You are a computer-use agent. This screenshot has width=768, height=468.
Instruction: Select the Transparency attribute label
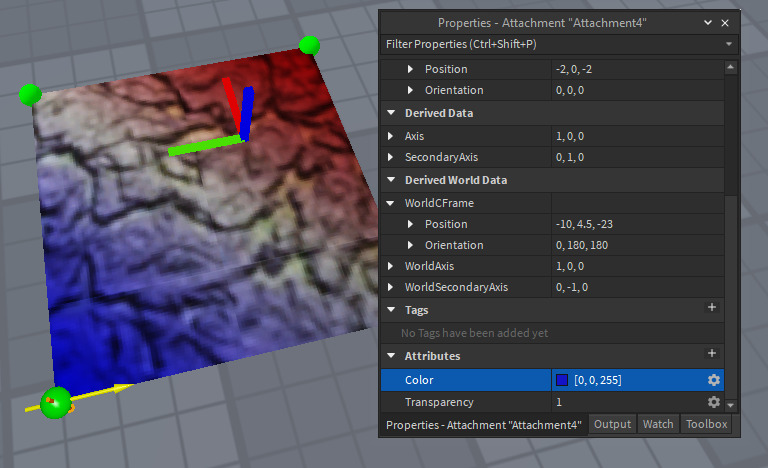[x=439, y=402]
